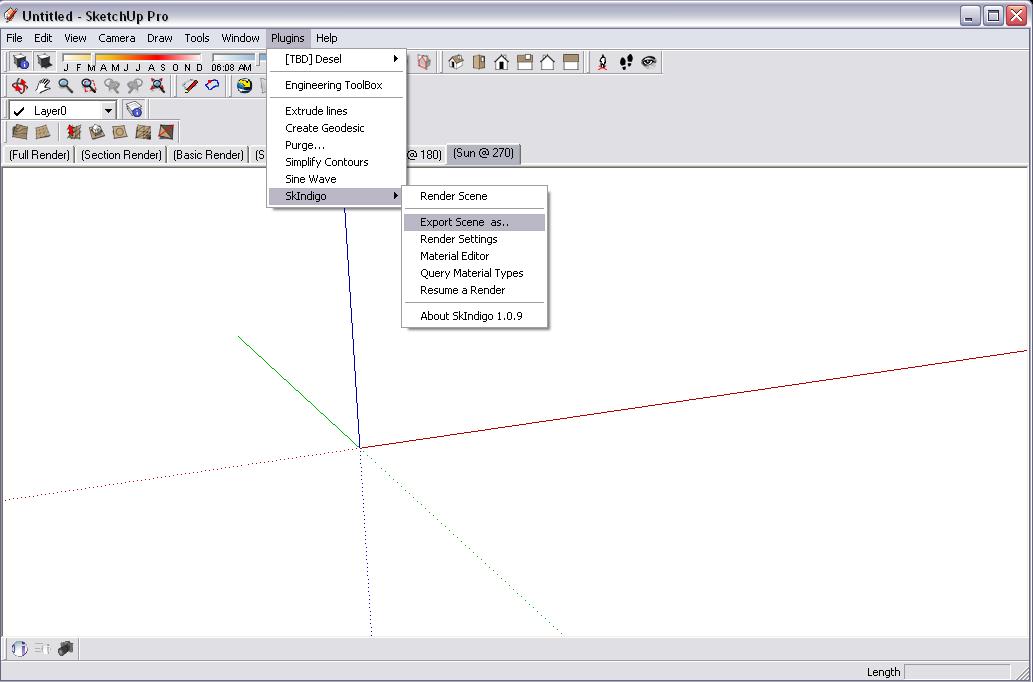Select the Position Camera tool
This screenshot has height=682, width=1033.
click(602, 62)
